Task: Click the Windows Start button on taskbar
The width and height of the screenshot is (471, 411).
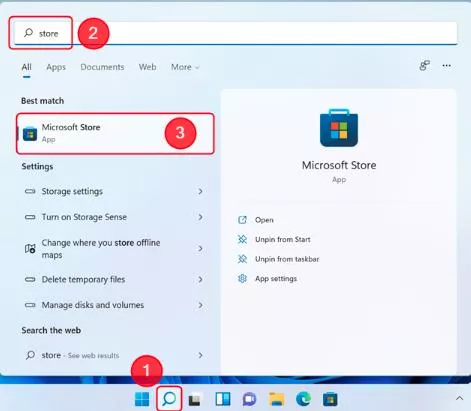Action: (142, 399)
